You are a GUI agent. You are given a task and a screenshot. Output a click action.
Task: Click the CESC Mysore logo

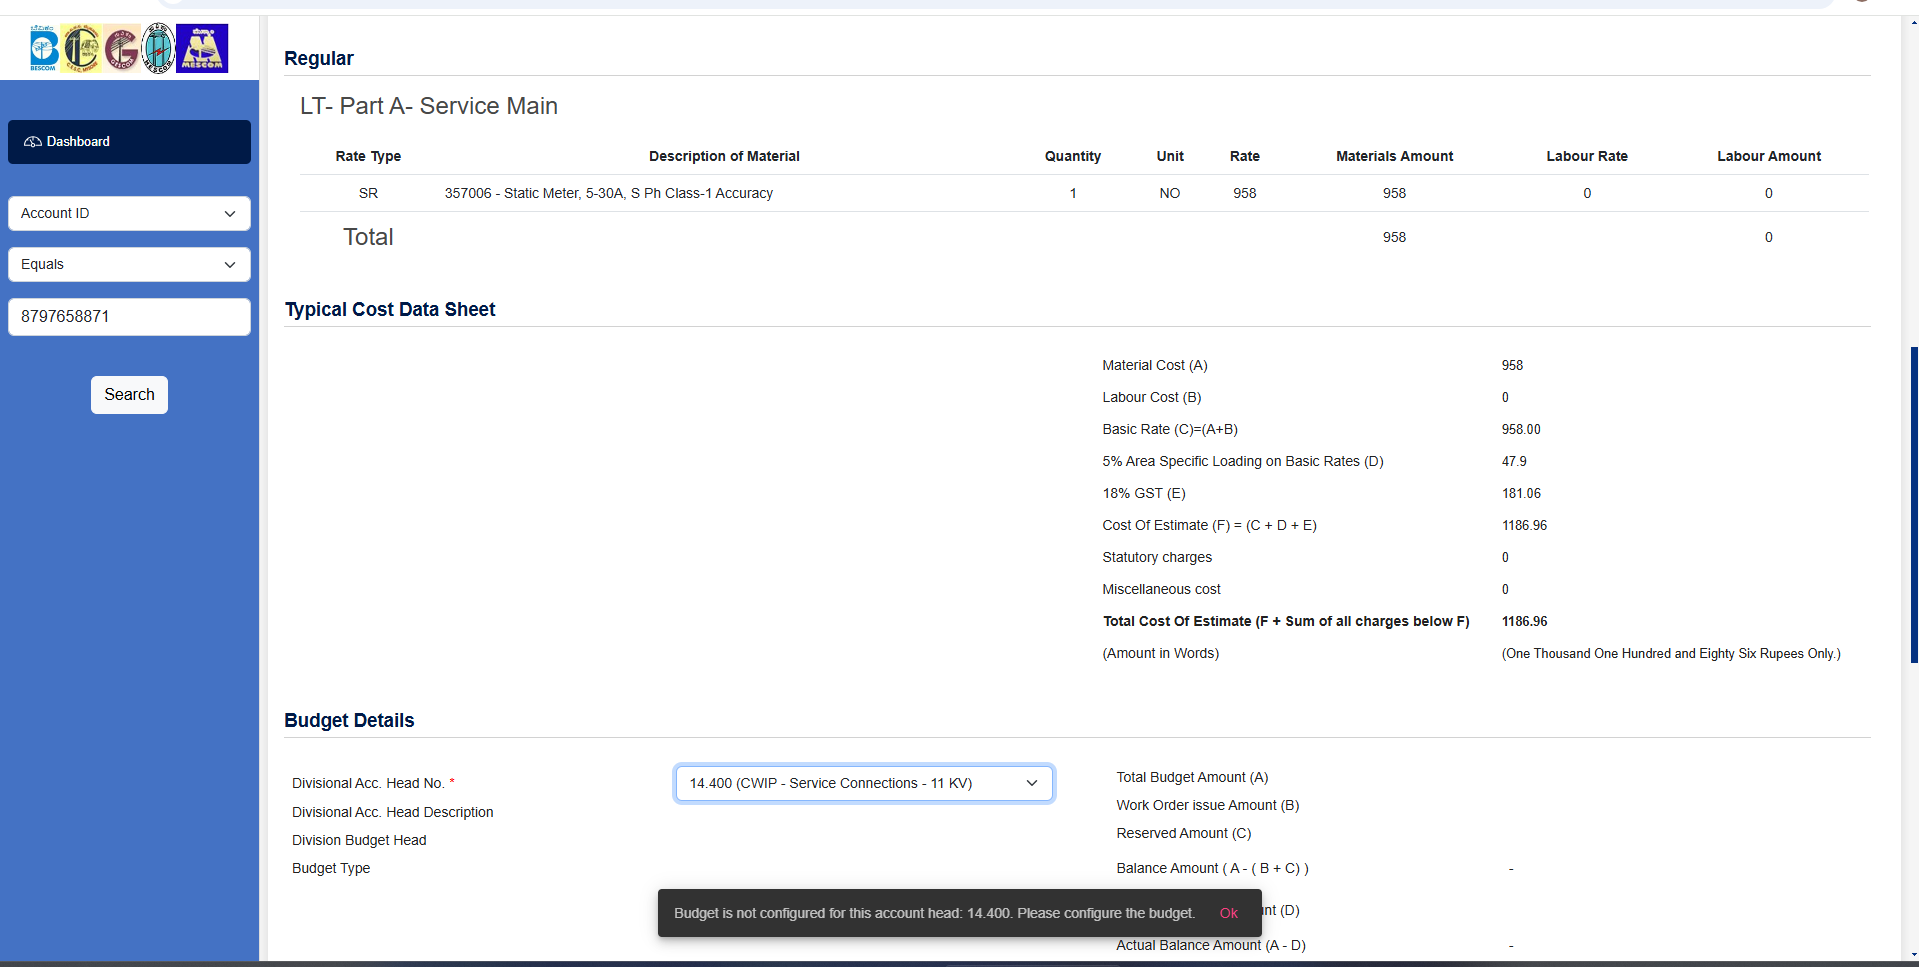click(82, 49)
